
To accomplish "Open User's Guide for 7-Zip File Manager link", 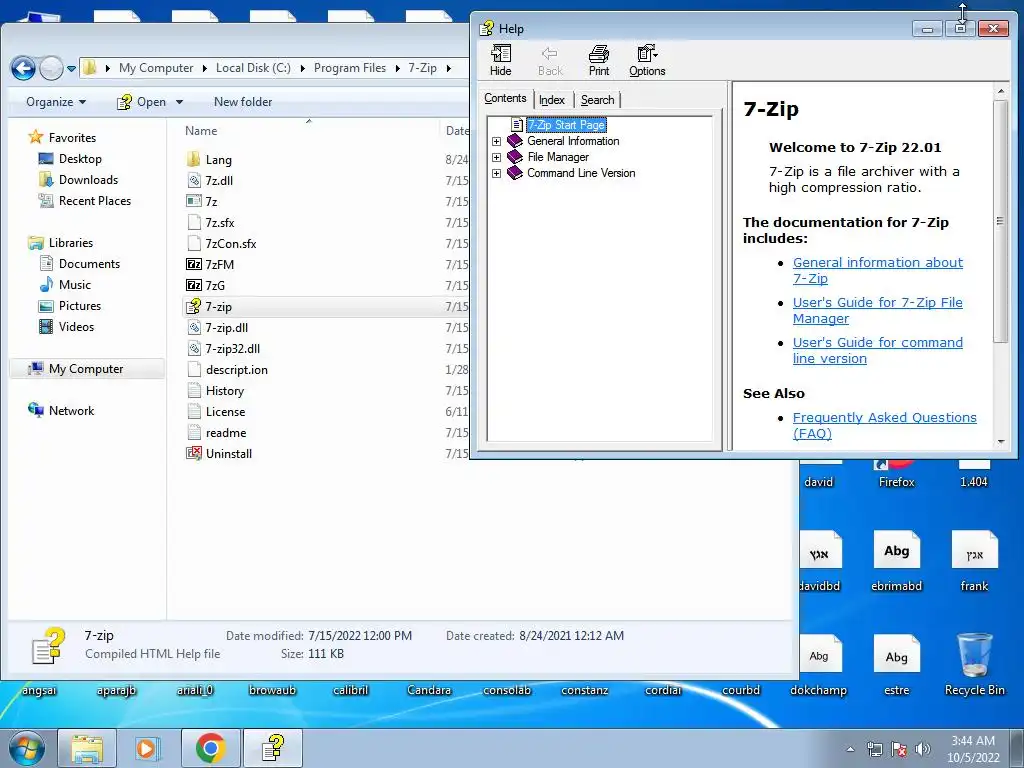I will 878,310.
